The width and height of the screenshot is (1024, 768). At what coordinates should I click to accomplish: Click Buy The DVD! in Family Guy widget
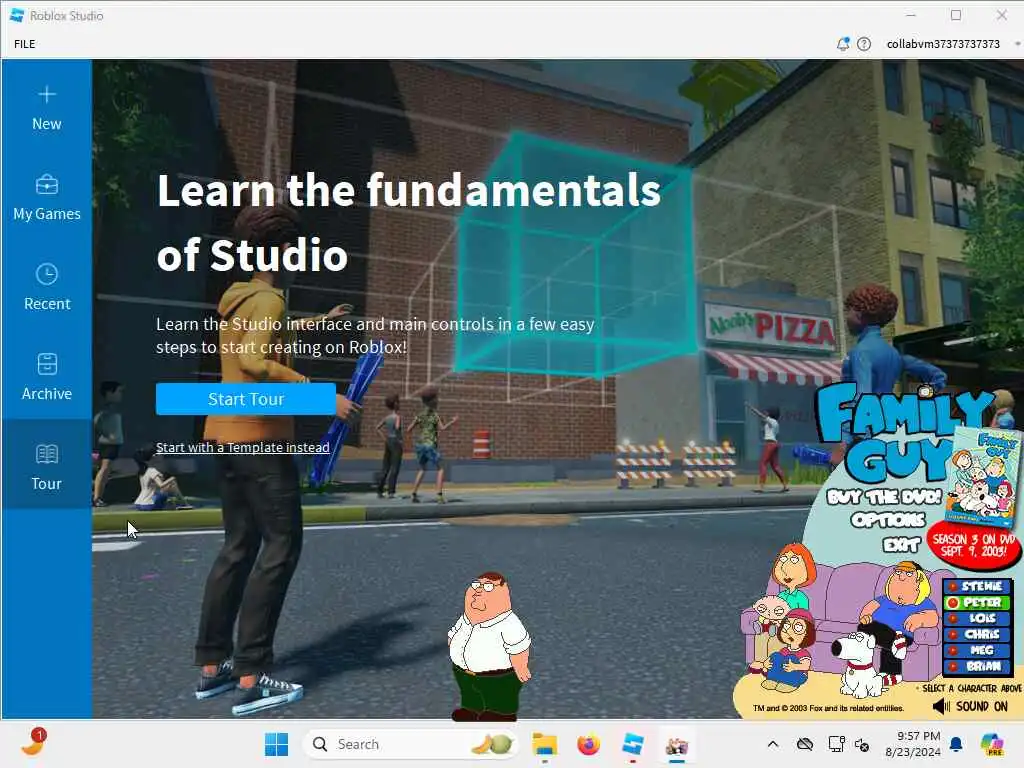pos(884,497)
